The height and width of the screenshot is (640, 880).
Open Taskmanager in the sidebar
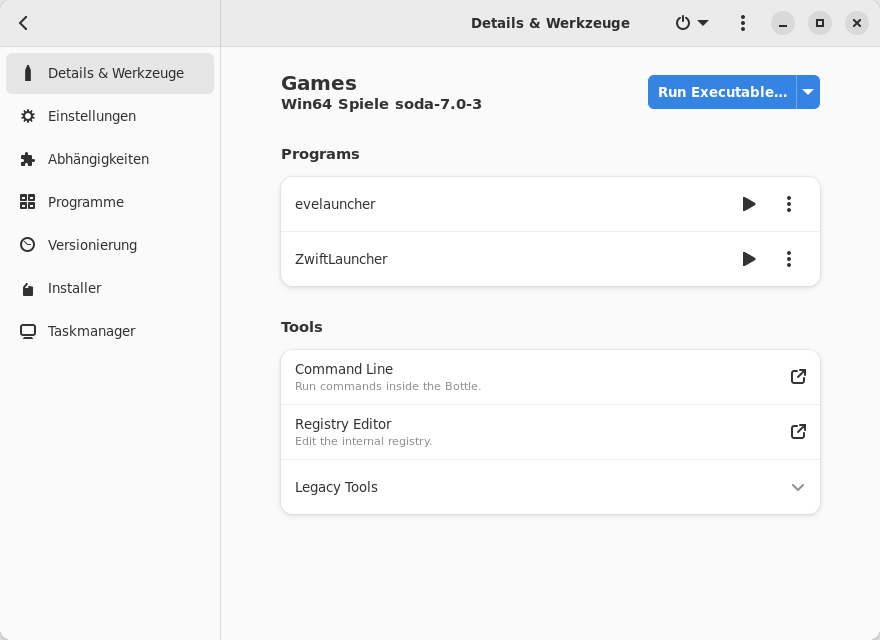click(x=110, y=331)
